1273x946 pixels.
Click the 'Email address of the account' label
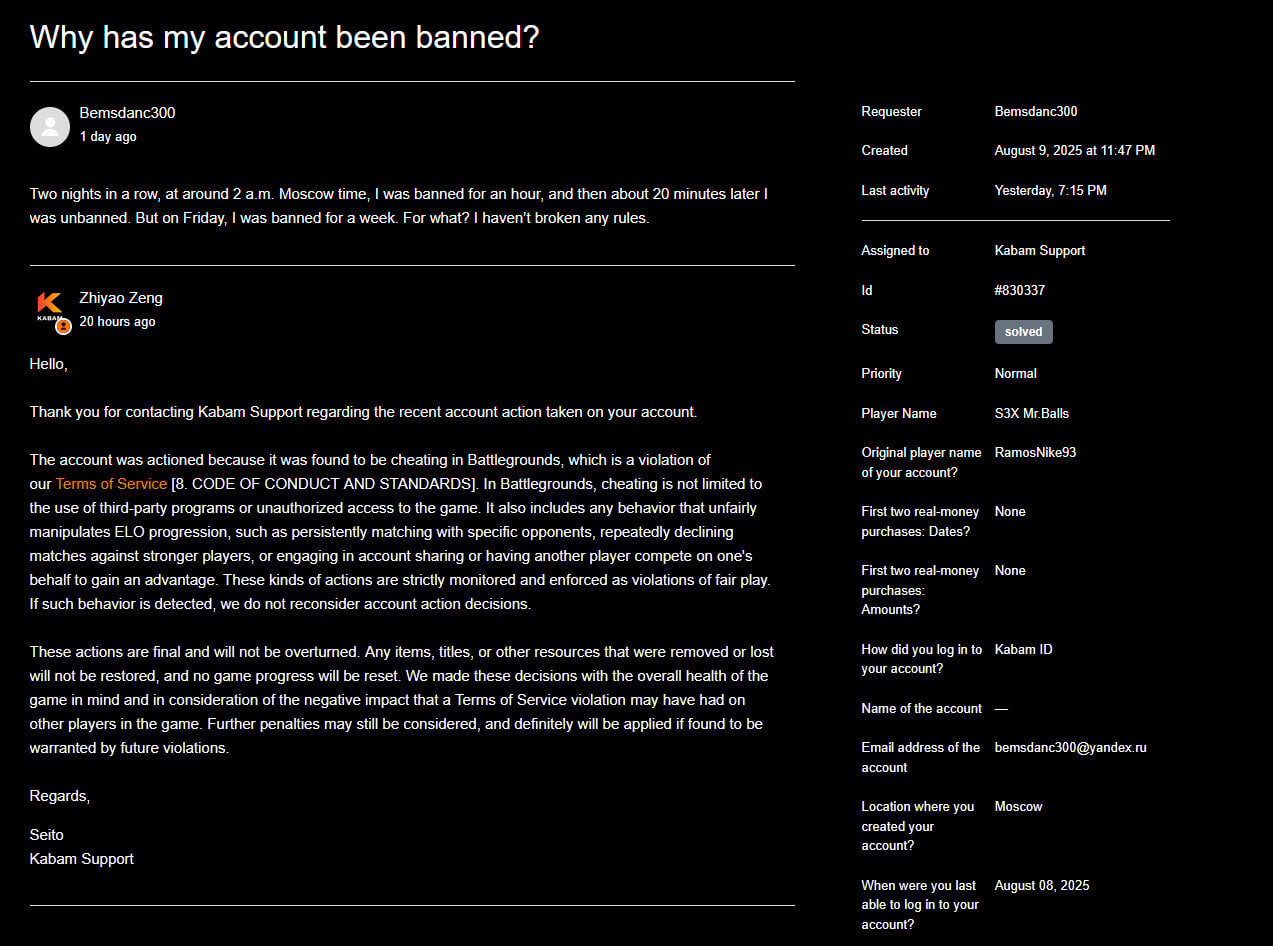coord(921,758)
